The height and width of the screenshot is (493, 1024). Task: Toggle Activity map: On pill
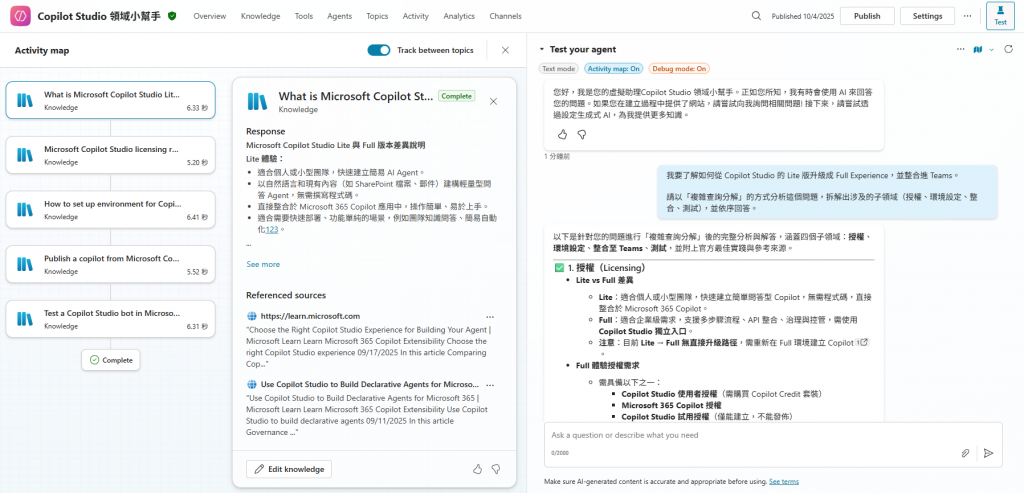point(614,68)
